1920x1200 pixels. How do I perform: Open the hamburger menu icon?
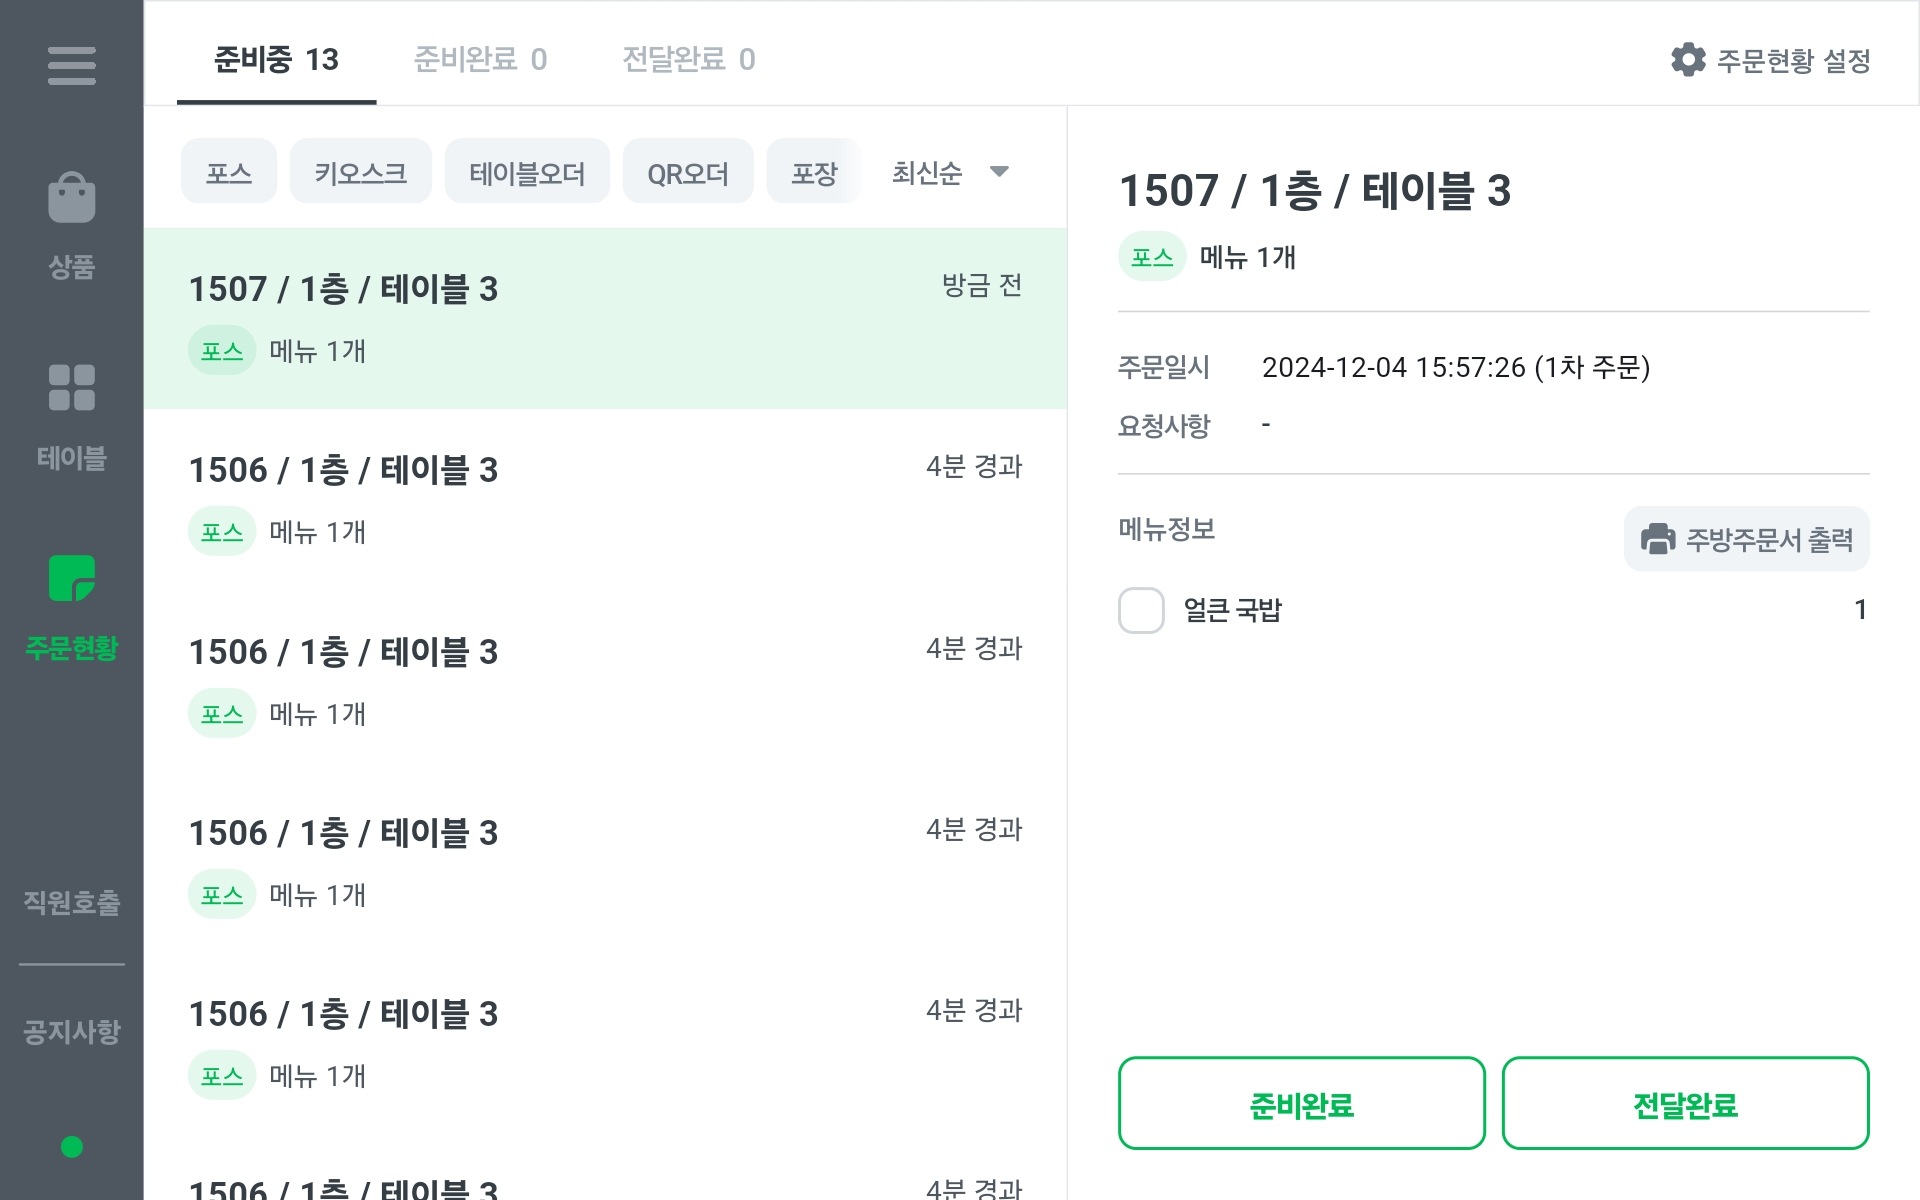click(71, 66)
